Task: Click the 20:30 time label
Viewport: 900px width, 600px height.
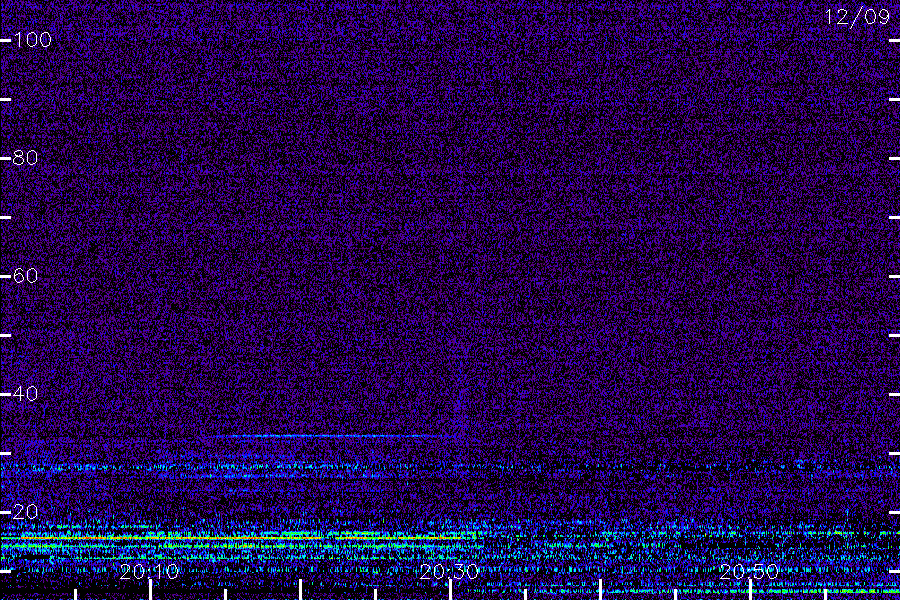Action: tap(449, 572)
